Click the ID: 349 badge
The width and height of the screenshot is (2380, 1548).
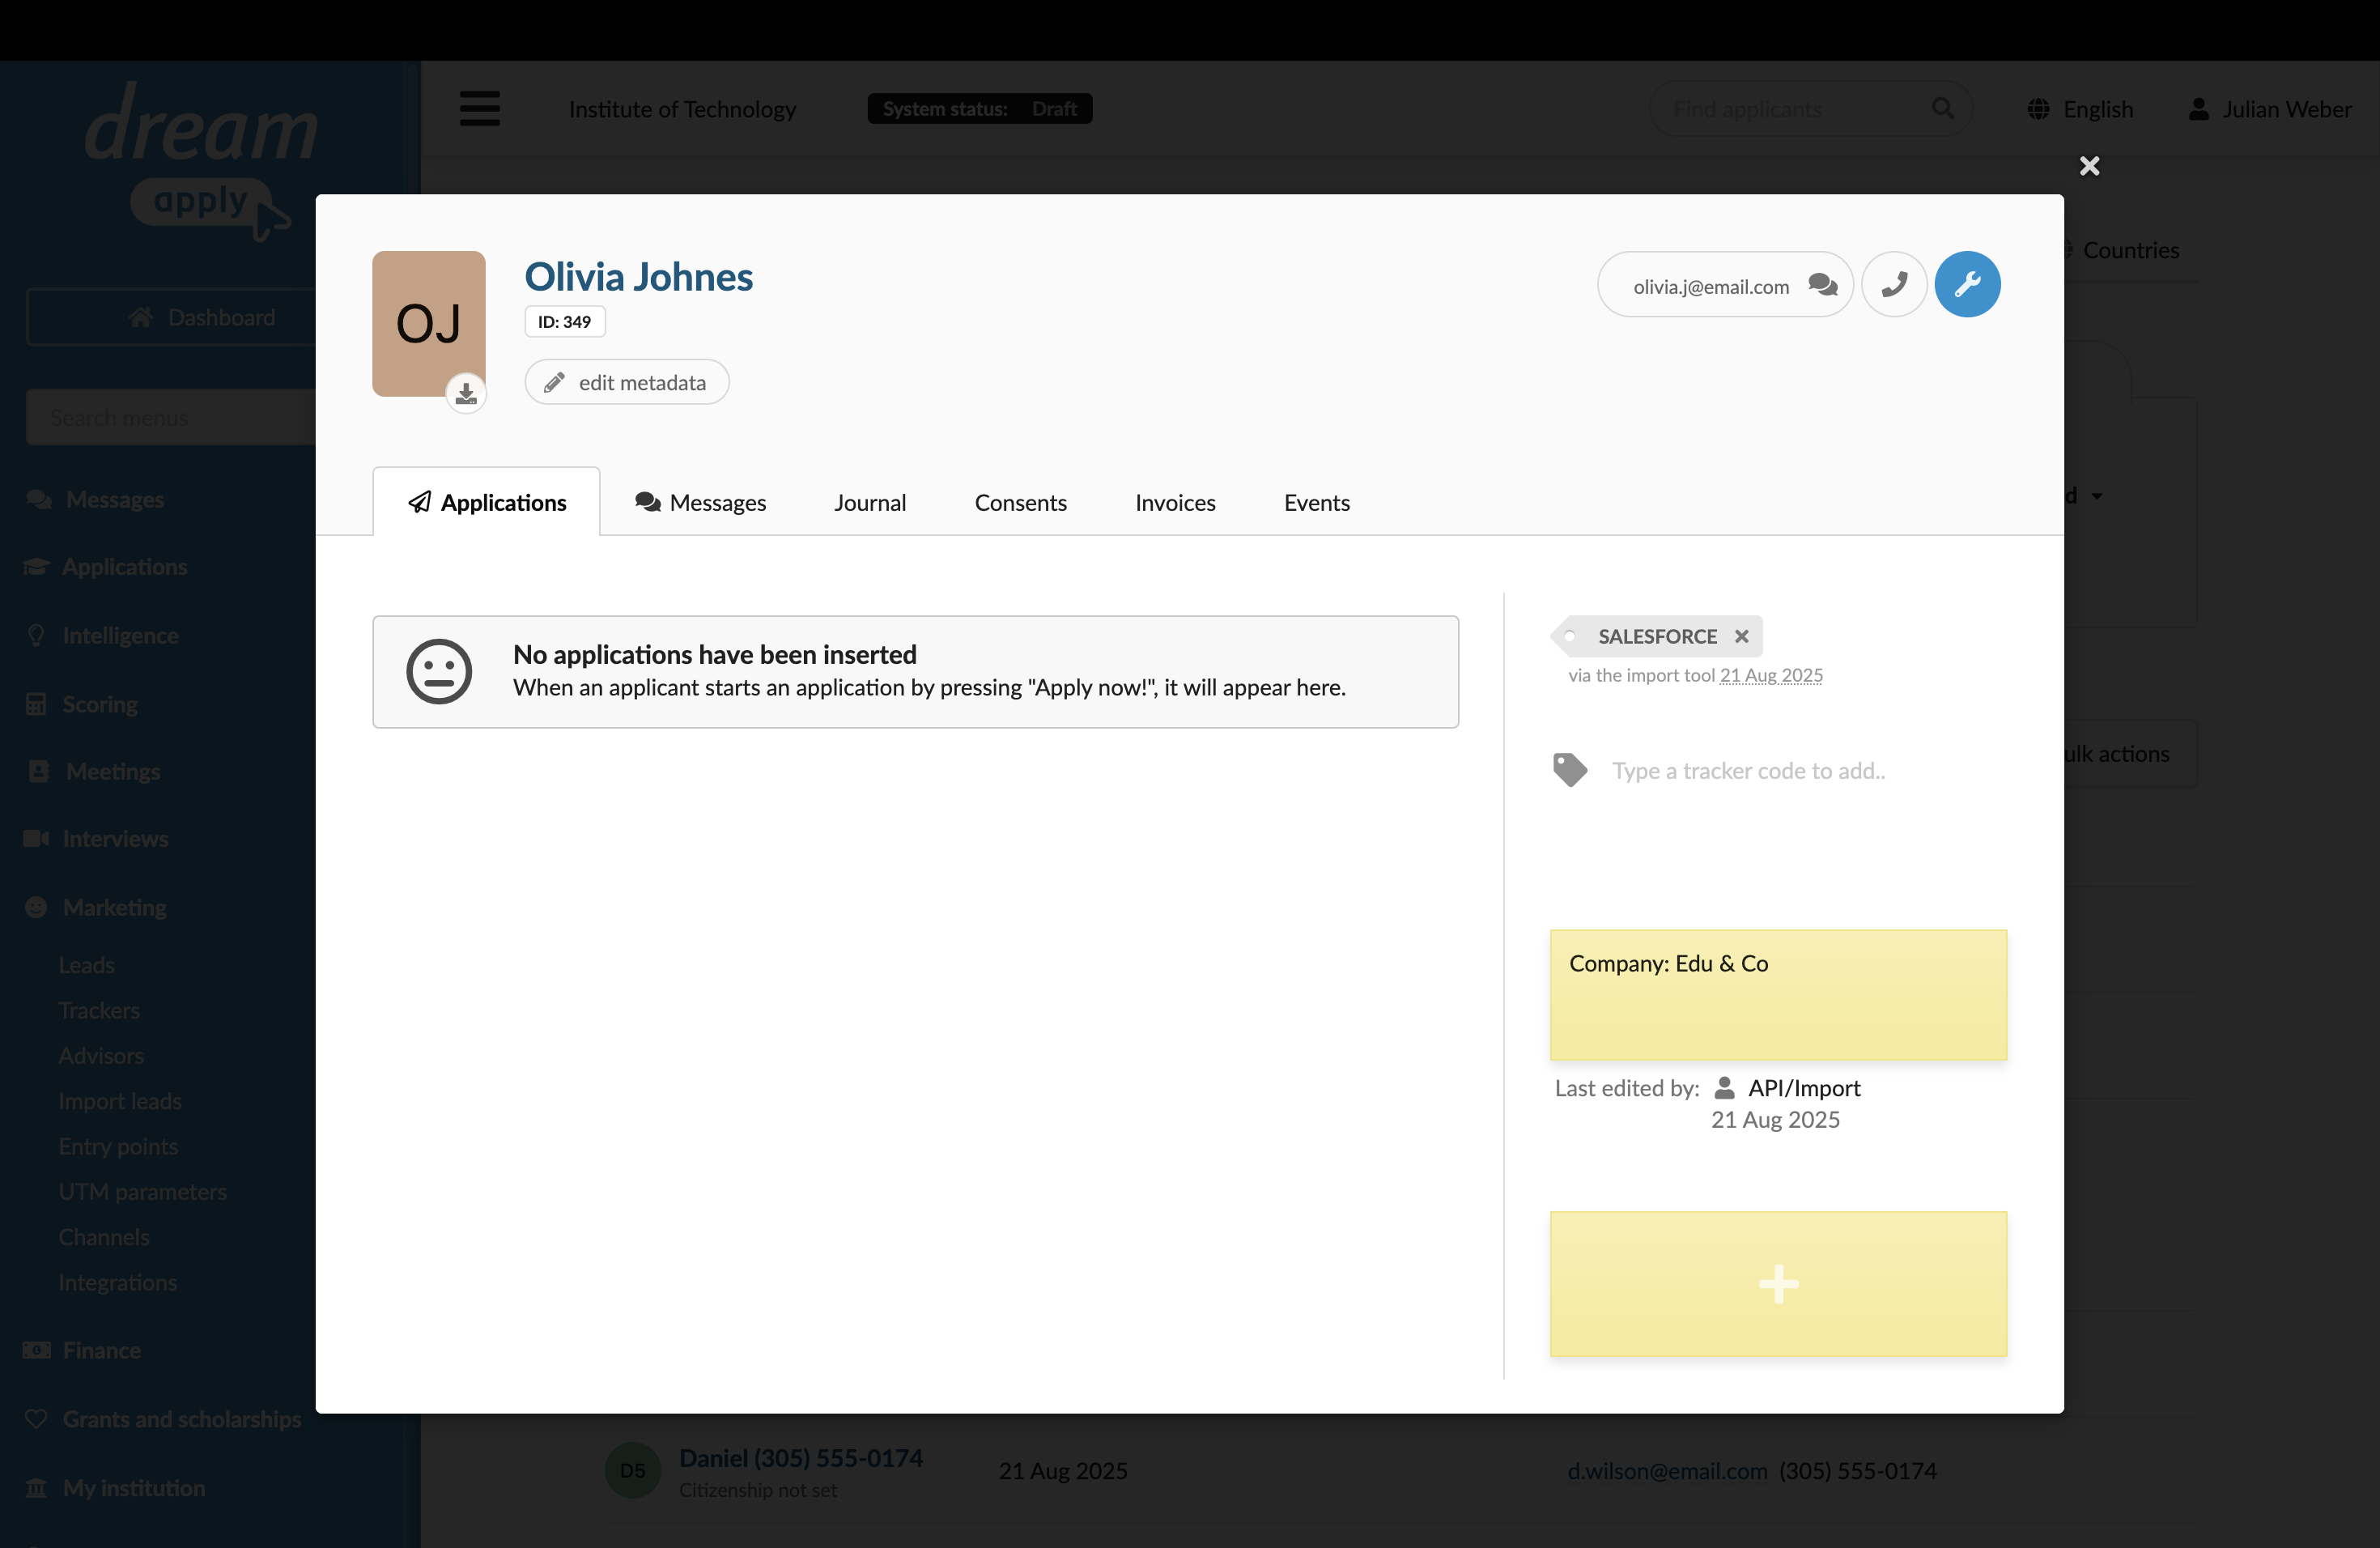[565, 322]
